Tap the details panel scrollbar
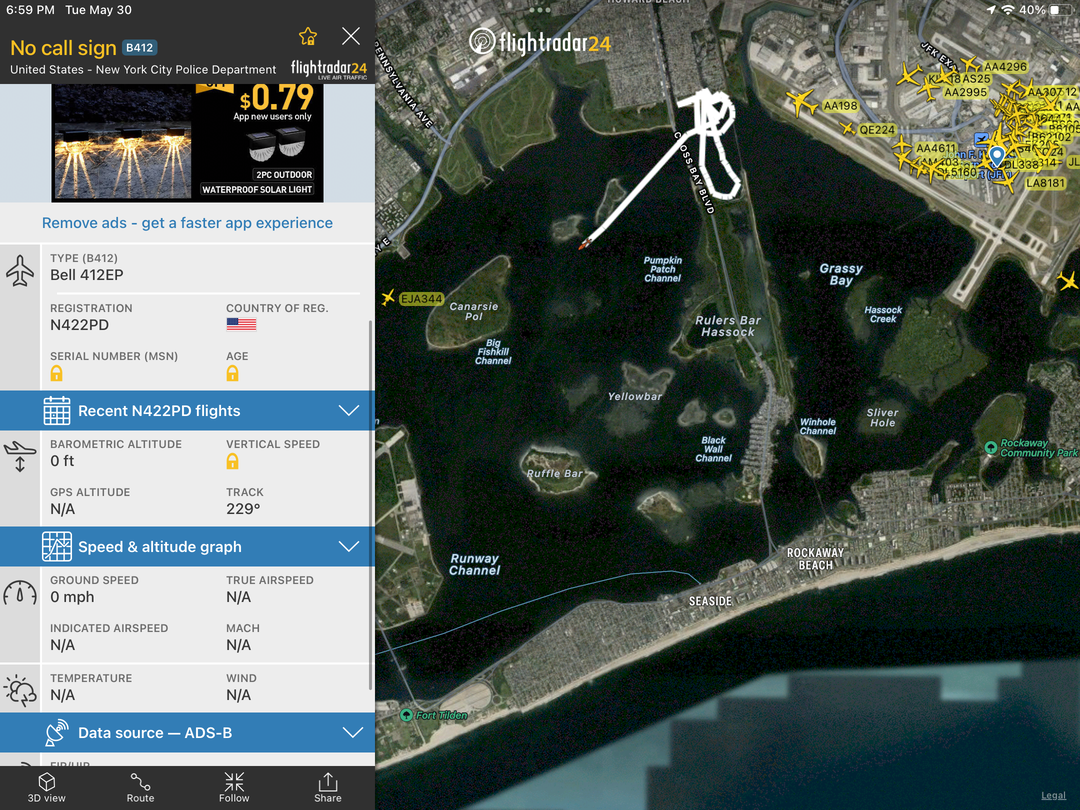1080x810 pixels. tap(371, 505)
